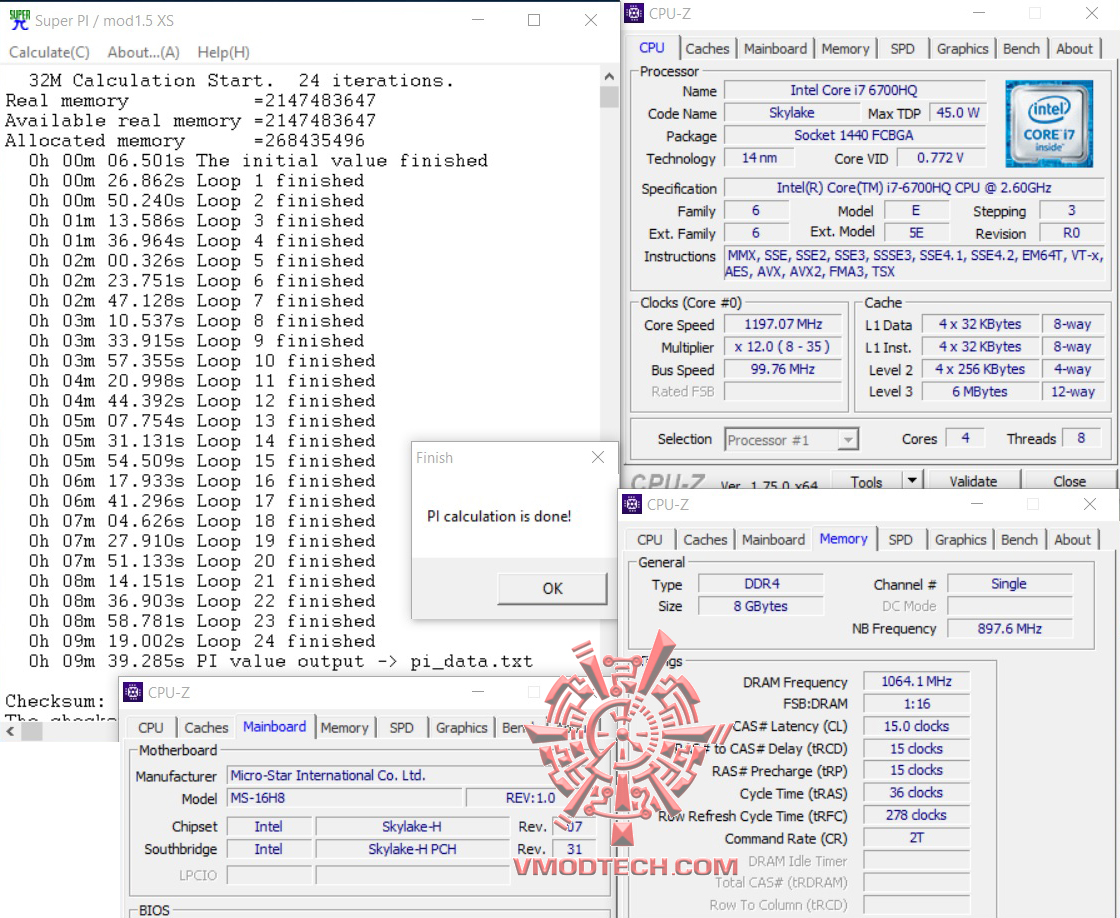This screenshot has height=918, width=1120.
Task: Open Graphics tab in the CPU-Z Mainboard window
Action: click(461, 727)
